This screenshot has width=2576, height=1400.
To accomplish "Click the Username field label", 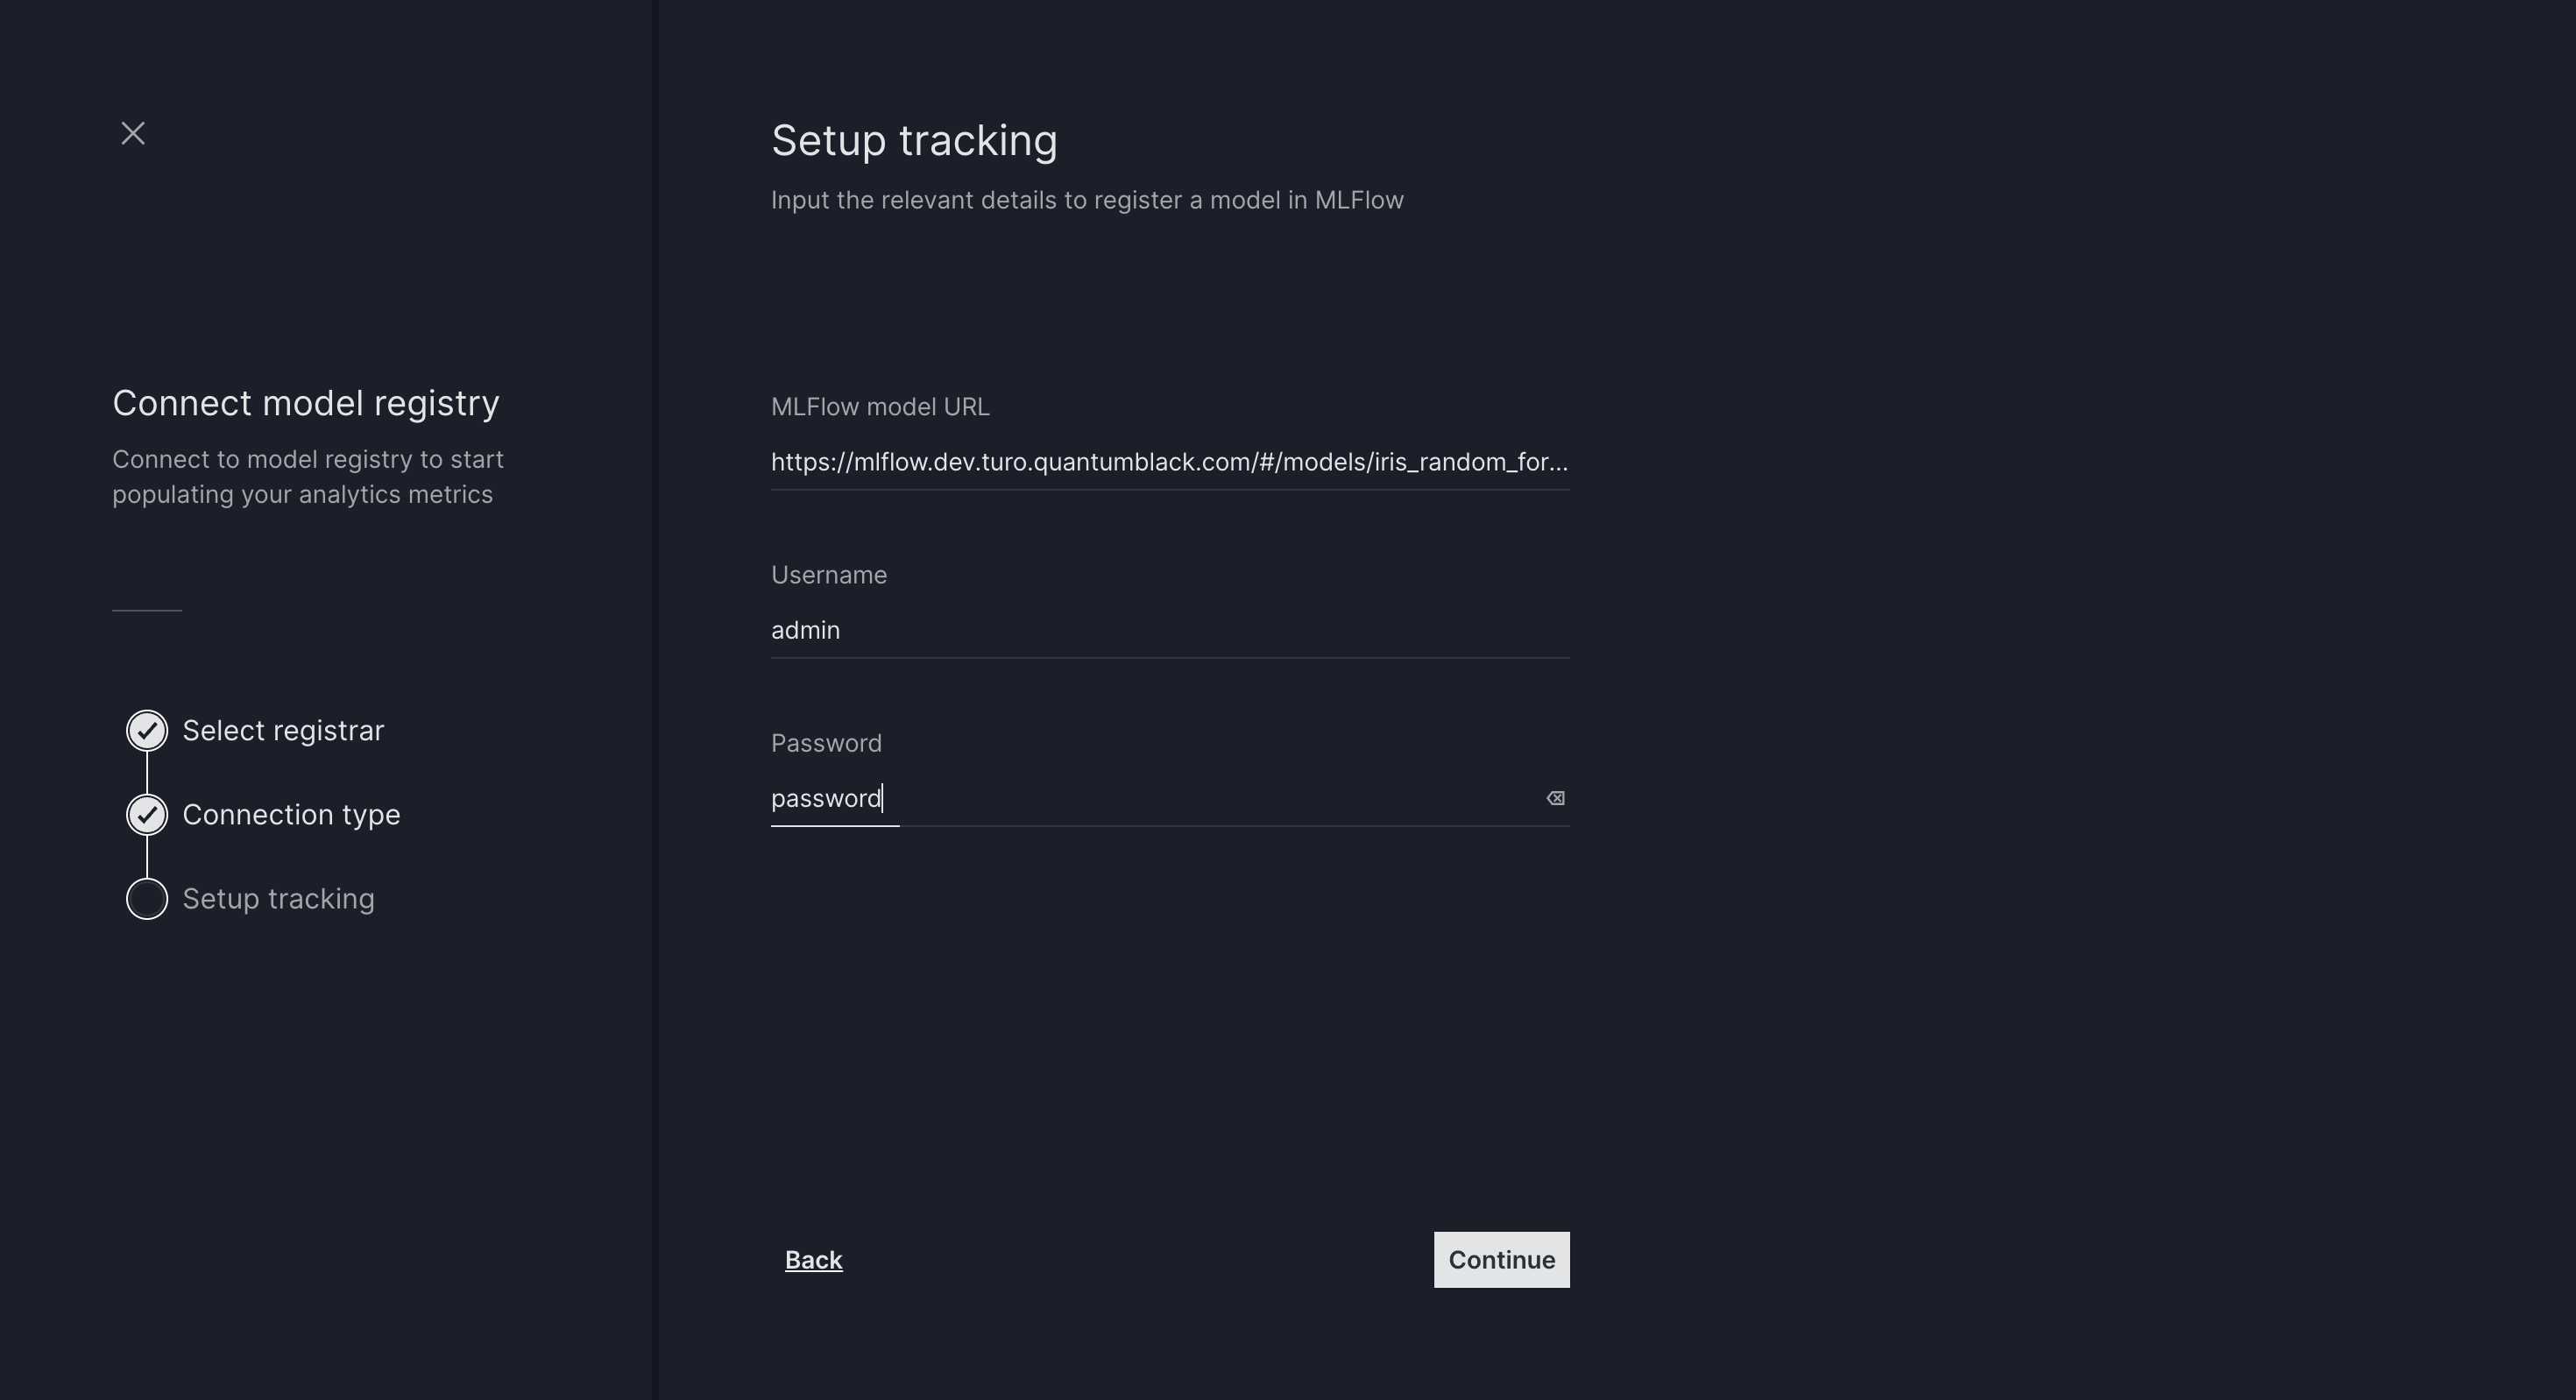I will tap(829, 574).
